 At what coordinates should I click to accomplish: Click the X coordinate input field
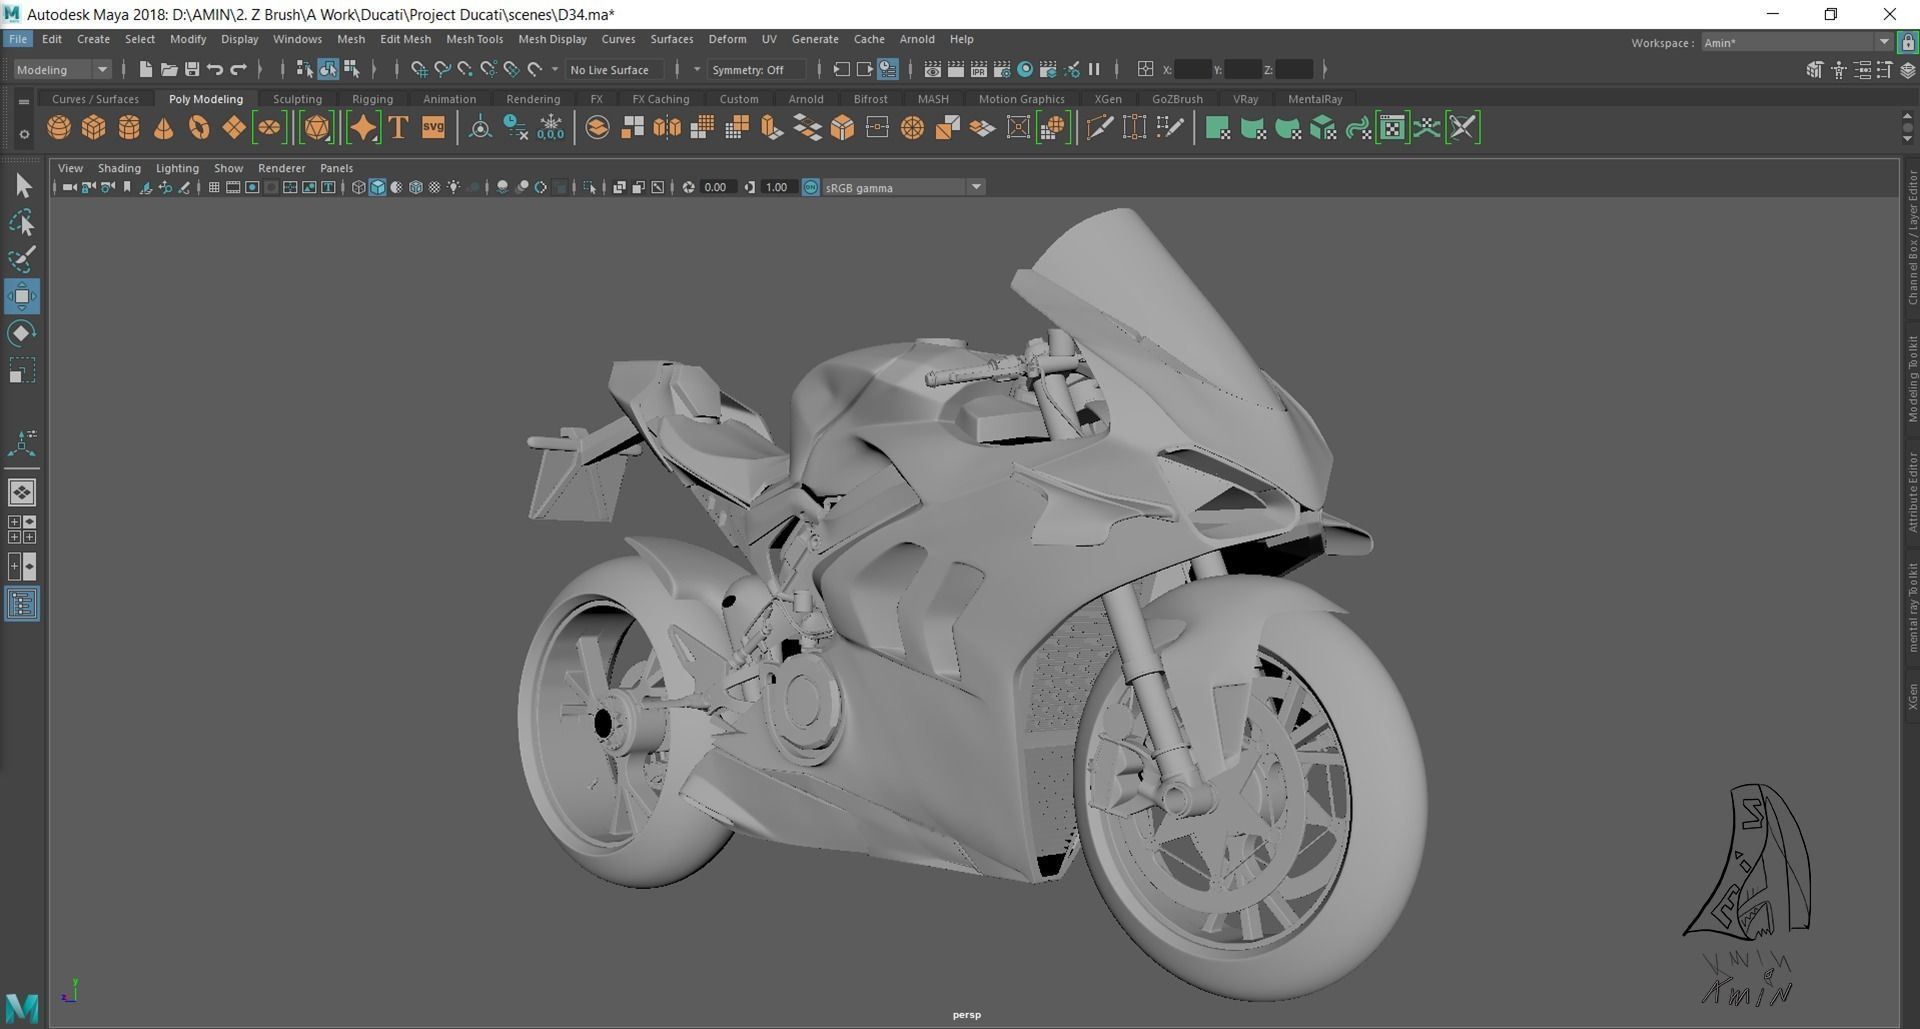point(1191,69)
